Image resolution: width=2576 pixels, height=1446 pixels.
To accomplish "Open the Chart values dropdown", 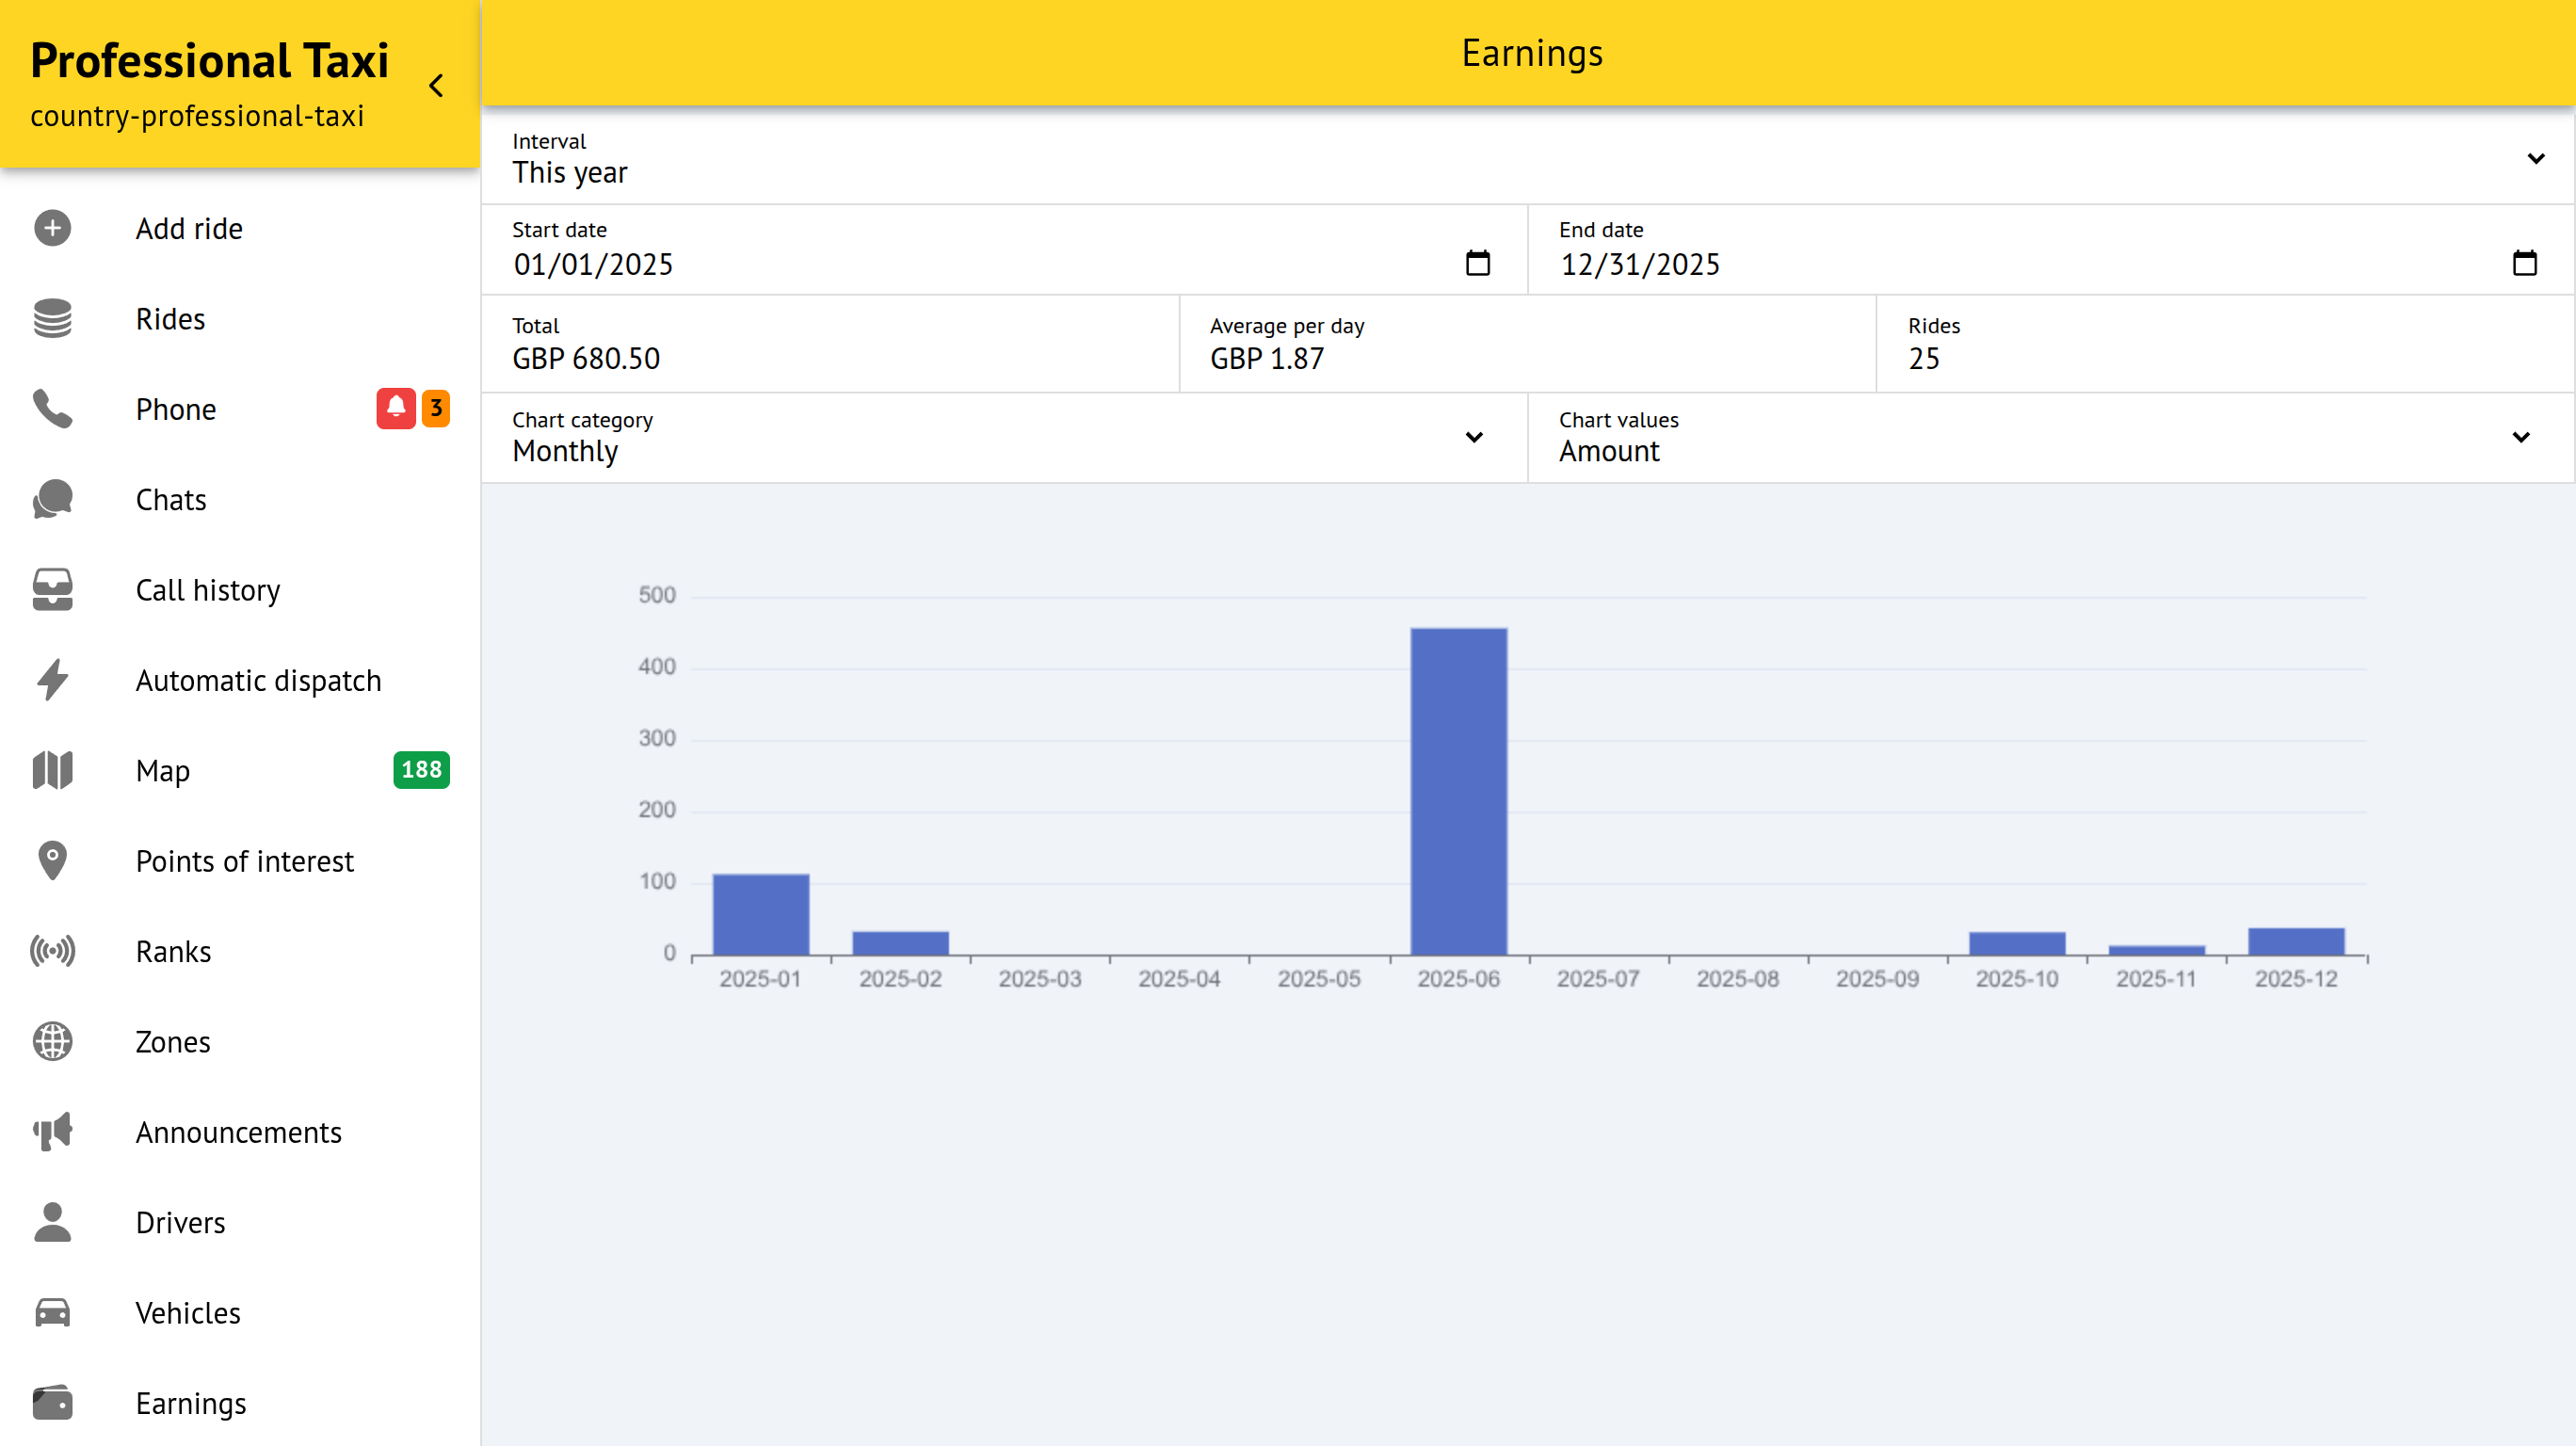I will click(2520, 437).
